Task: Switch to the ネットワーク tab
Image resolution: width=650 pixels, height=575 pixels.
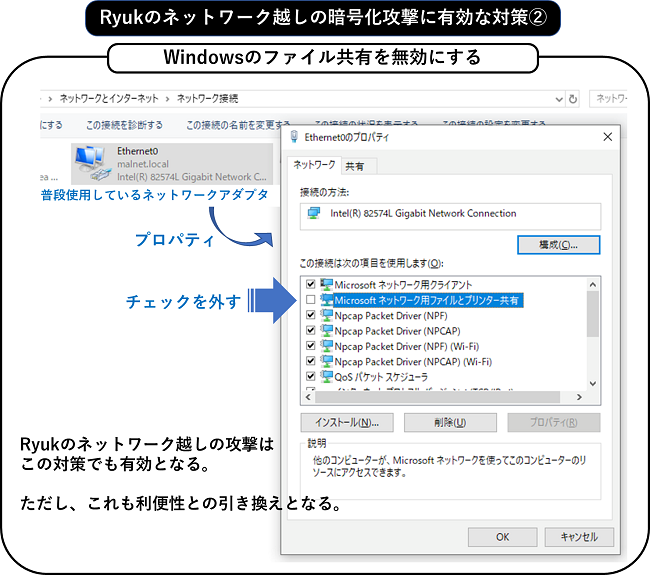Action: pos(314,165)
